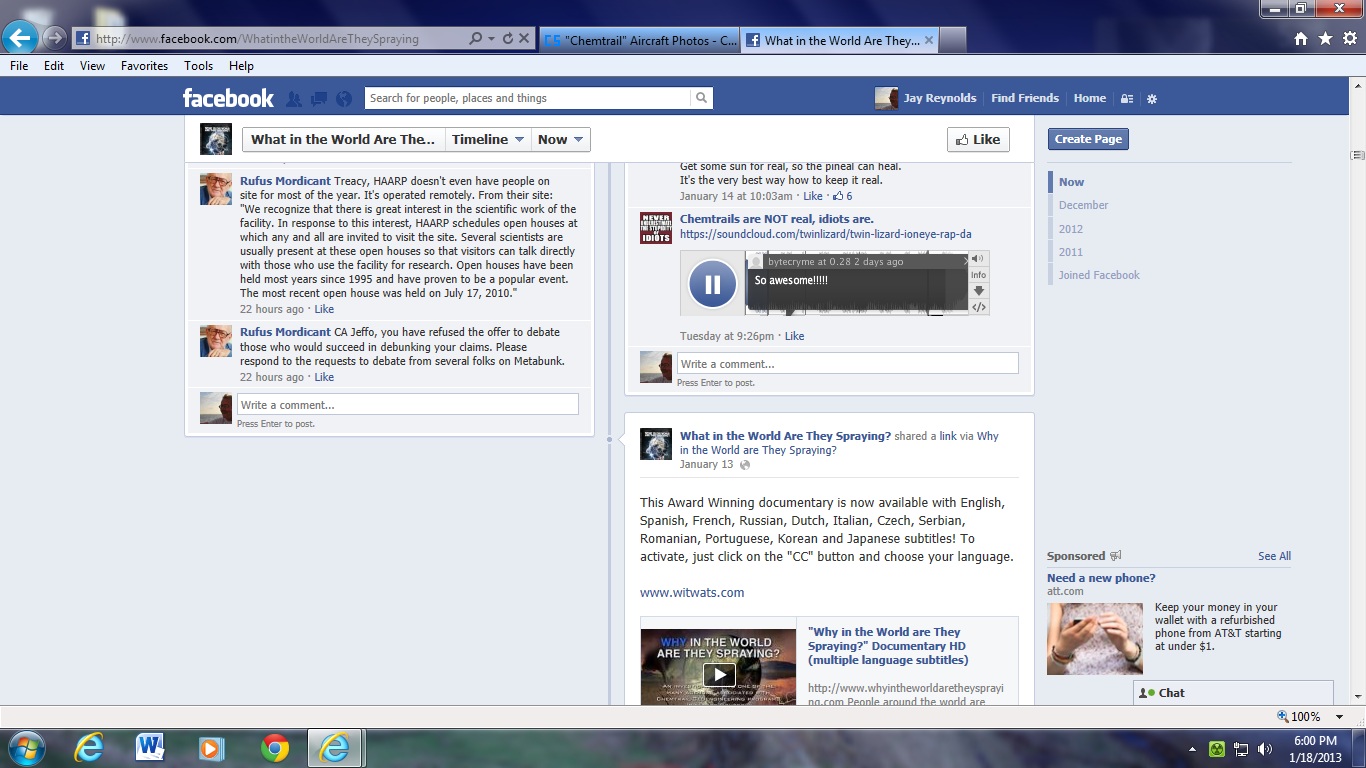Click the Facebook logo
Viewport: 1366px width, 768px height.
(x=228, y=98)
